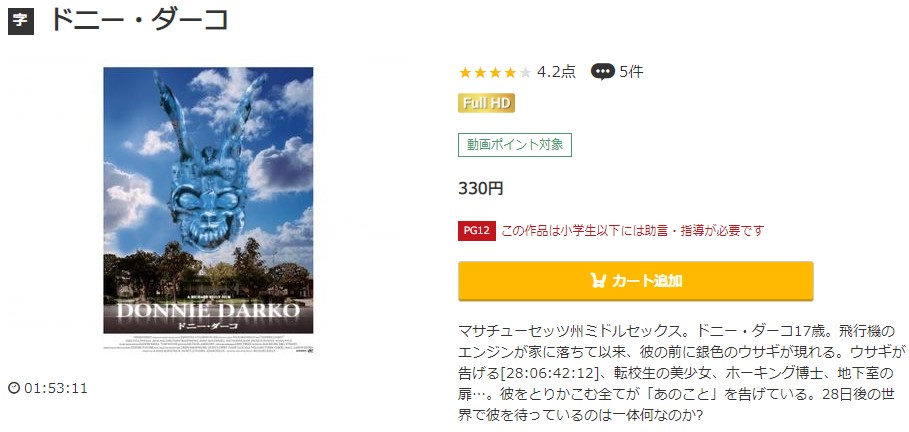Click the Full HD quality badge
This screenshot has height=432, width=909.
(486, 103)
